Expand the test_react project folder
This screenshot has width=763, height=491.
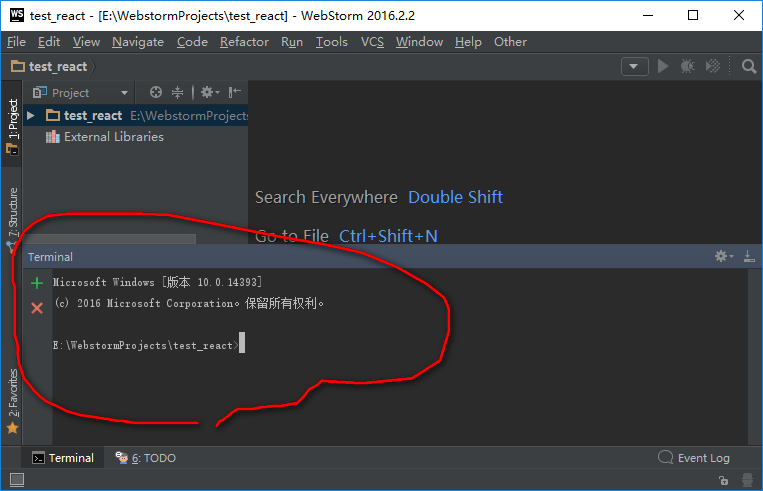[x=31, y=116]
